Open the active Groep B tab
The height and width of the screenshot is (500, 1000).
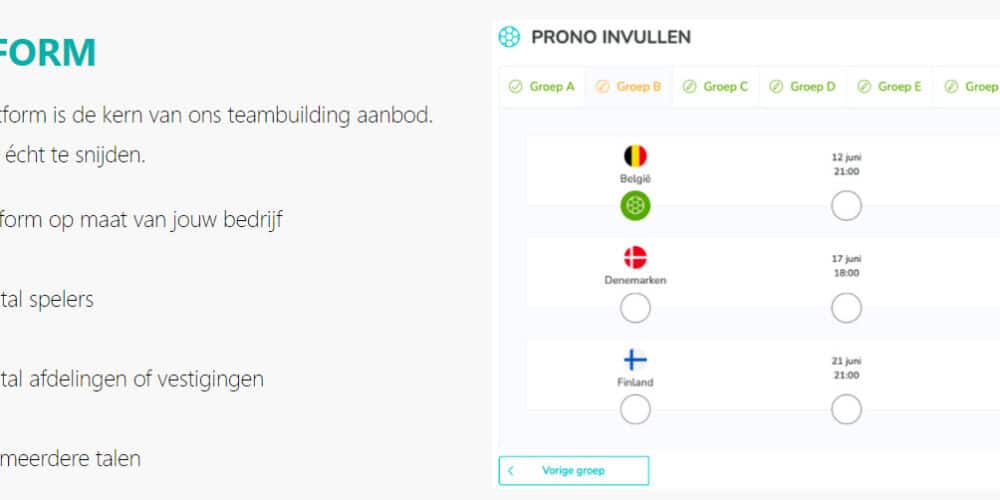[x=629, y=87]
